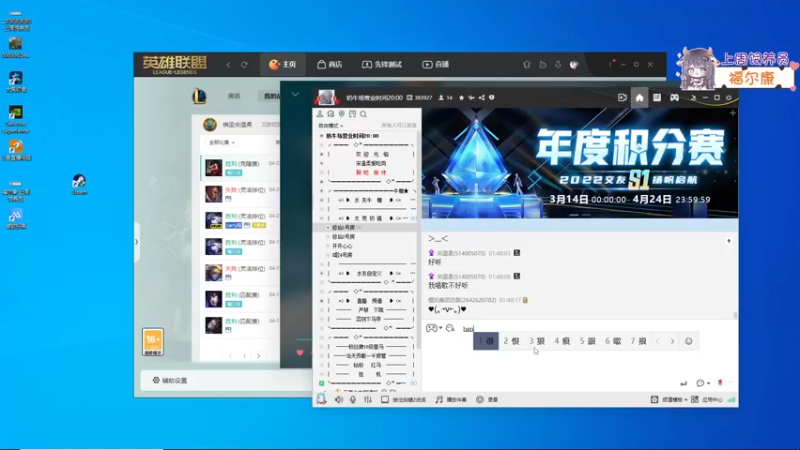This screenshot has height=450, width=800.
Task: Open the application center grid icon
Action: [694, 399]
